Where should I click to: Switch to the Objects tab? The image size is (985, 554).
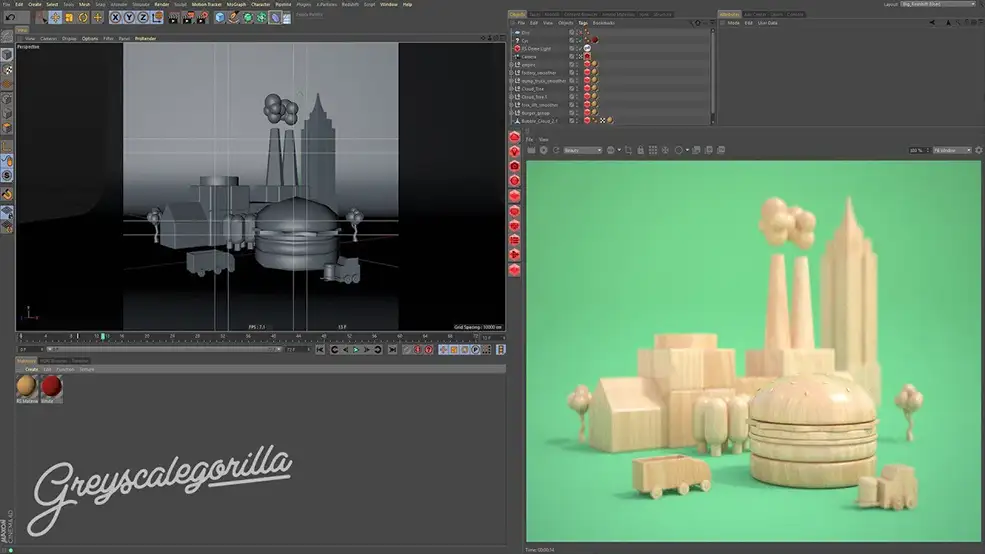pos(517,14)
